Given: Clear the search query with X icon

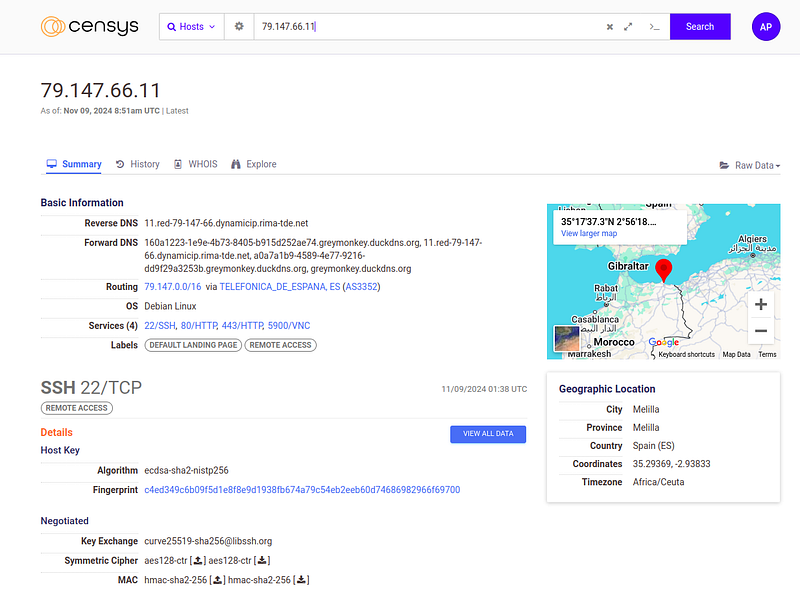Looking at the screenshot, I should click(610, 27).
